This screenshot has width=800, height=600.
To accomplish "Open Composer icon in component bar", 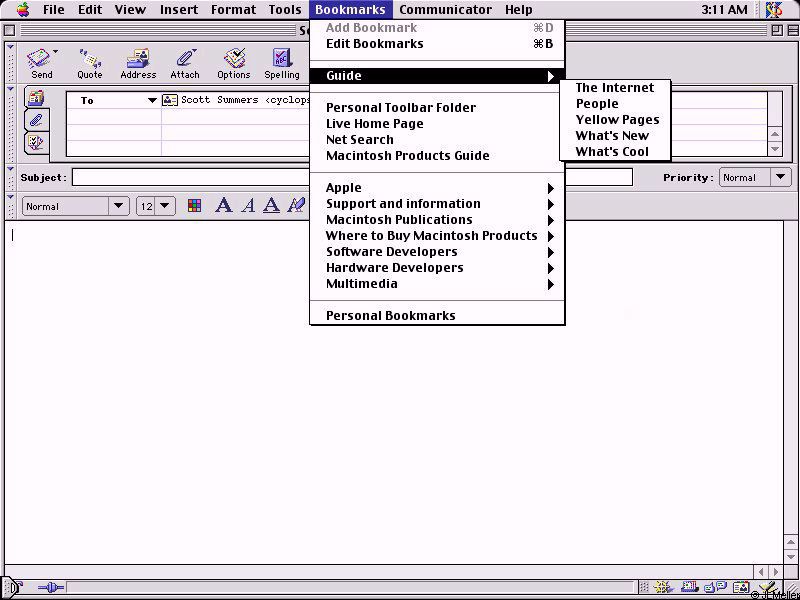I will click(x=767, y=588).
